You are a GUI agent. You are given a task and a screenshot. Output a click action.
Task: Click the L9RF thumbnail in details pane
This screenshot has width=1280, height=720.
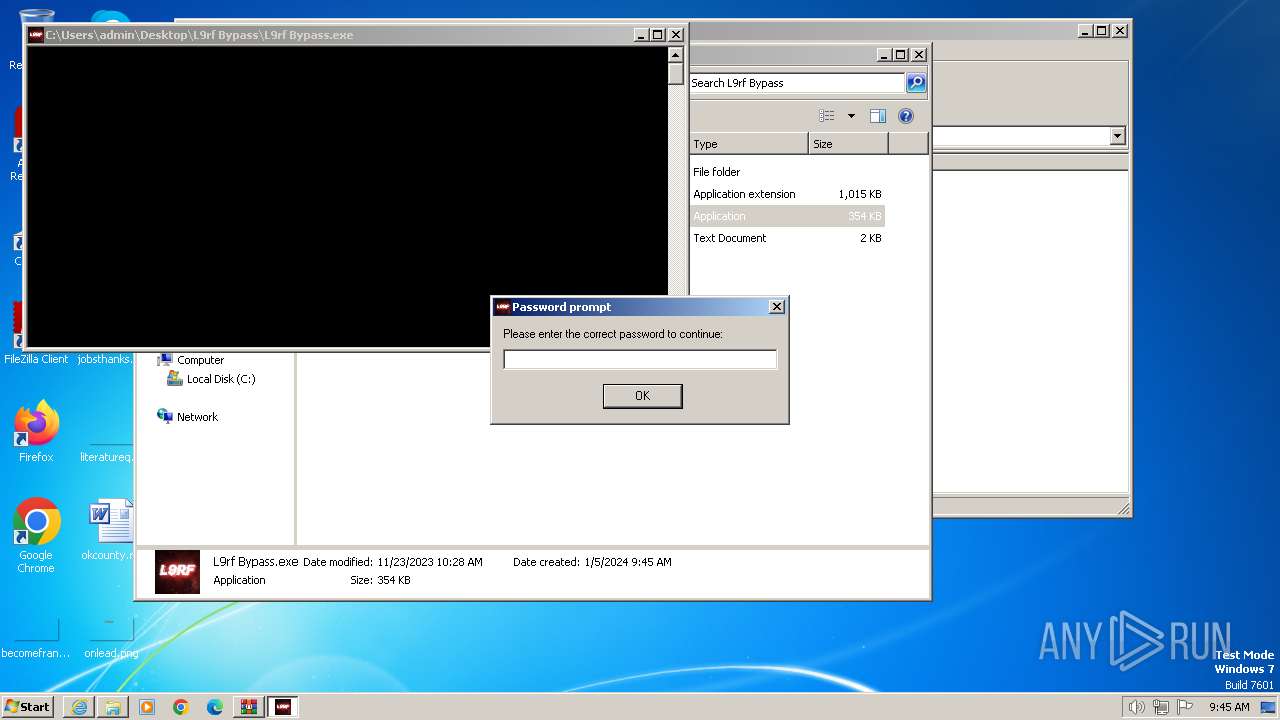[x=177, y=572]
